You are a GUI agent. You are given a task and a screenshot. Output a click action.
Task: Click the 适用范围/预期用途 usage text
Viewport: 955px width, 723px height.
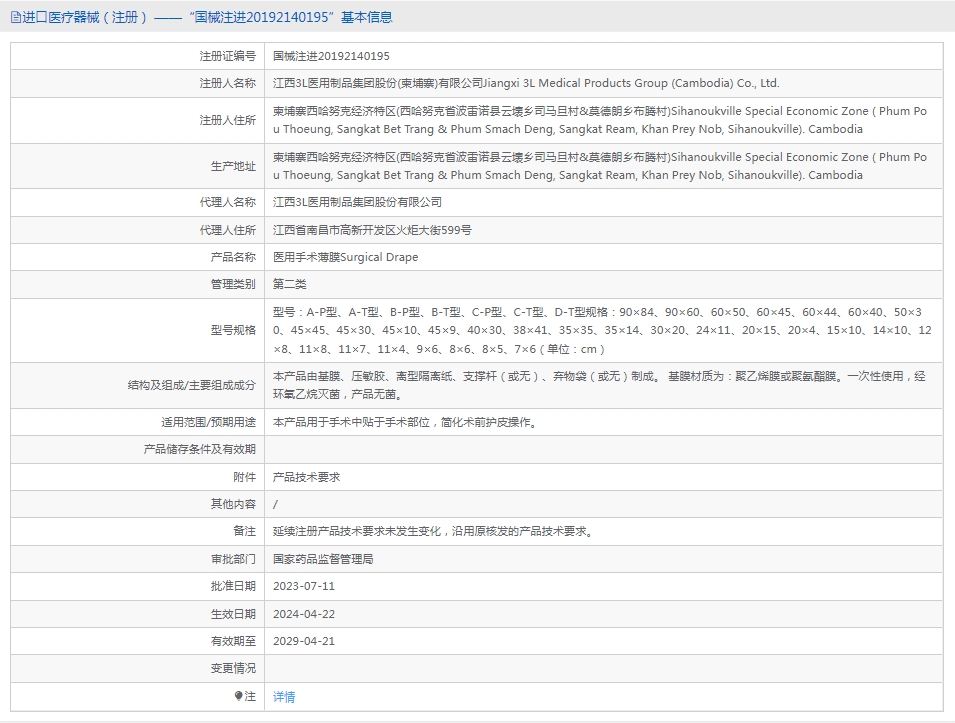(407, 422)
